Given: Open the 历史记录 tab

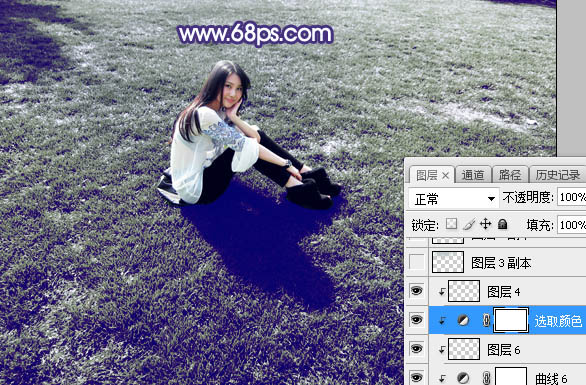Looking at the screenshot, I should point(558,175).
